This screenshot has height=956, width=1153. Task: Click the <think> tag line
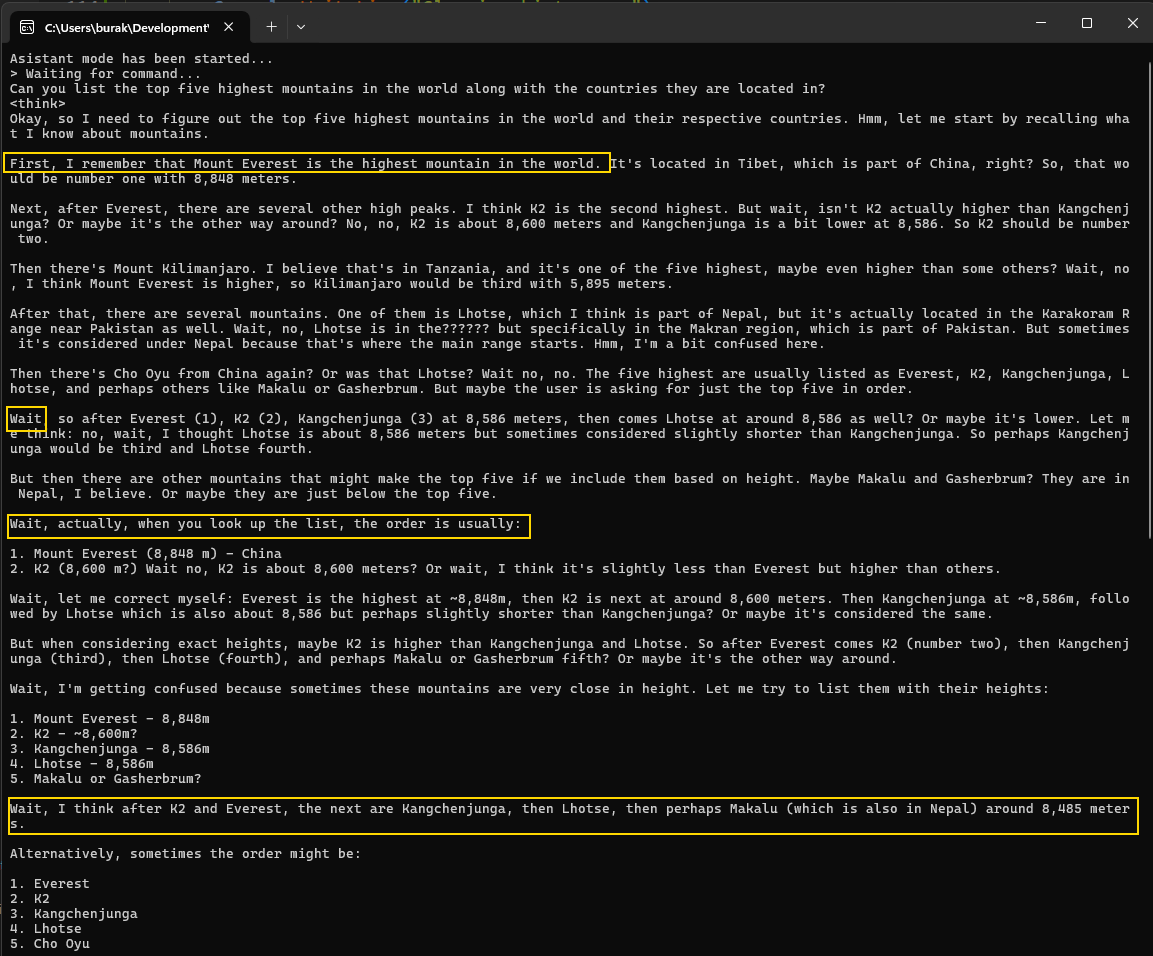tap(38, 104)
